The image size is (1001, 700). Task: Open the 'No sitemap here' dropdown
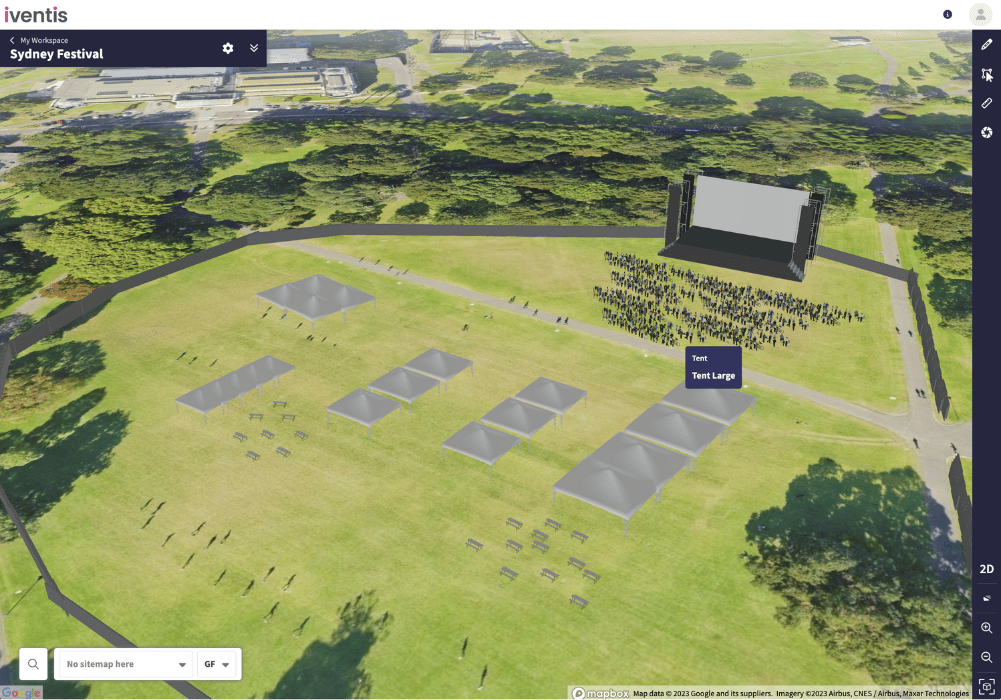[x=125, y=664]
